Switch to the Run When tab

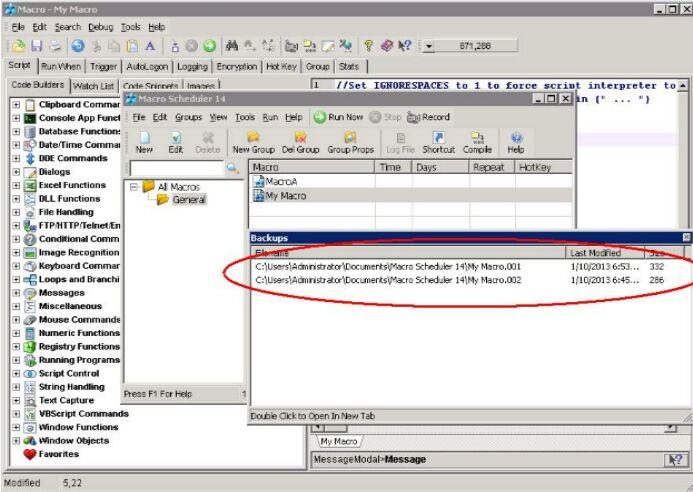coord(62,66)
